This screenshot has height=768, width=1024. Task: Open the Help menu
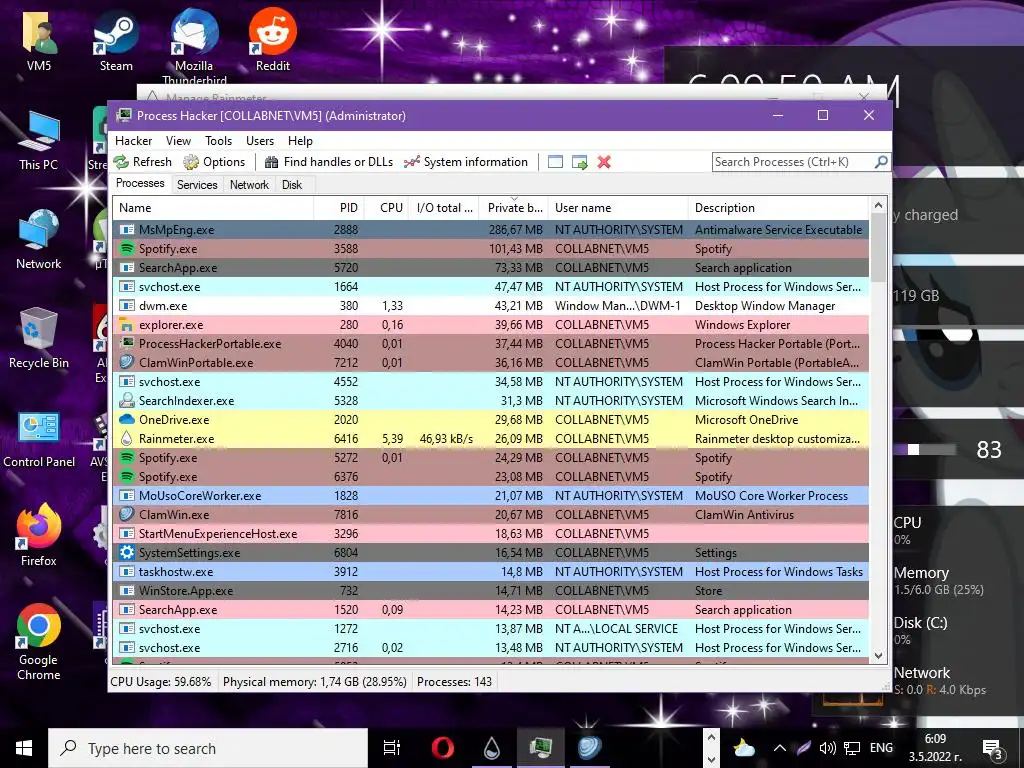tap(300, 141)
